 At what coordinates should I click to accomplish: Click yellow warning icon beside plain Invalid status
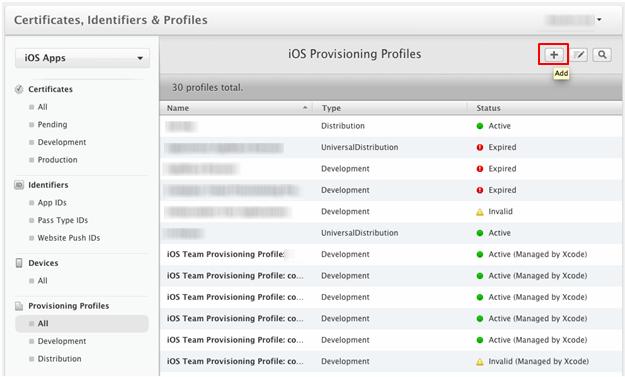[480, 212]
